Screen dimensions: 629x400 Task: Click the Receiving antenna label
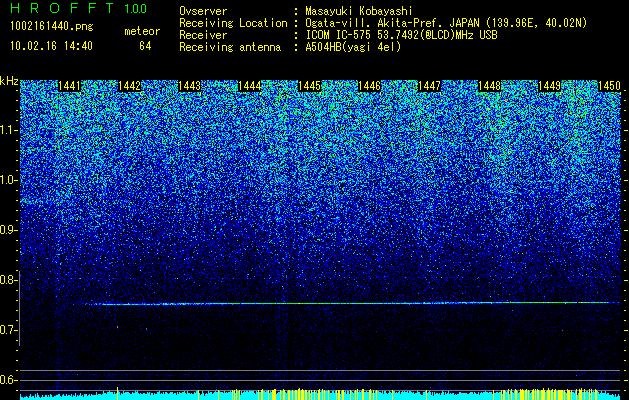230,47
